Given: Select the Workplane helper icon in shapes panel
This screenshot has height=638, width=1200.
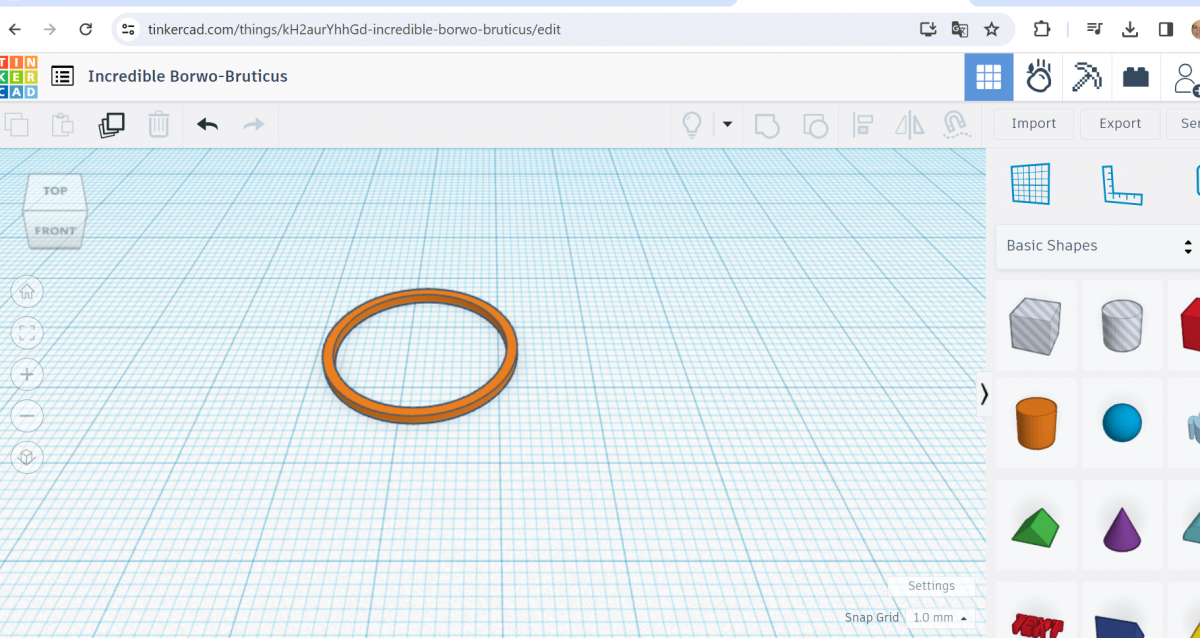Looking at the screenshot, I should tap(1031, 183).
